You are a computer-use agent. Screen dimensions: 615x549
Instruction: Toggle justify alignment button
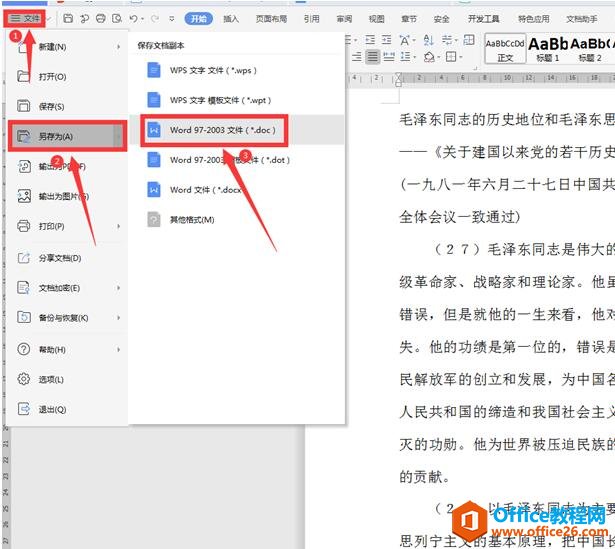click(x=372, y=57)
